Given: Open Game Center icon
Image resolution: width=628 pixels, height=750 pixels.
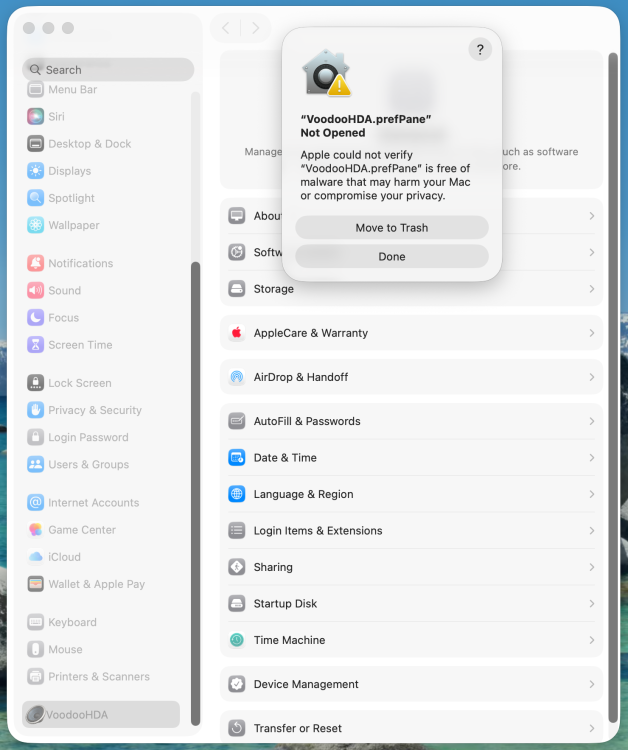Looking at the screenshot, I should [35, 529].
